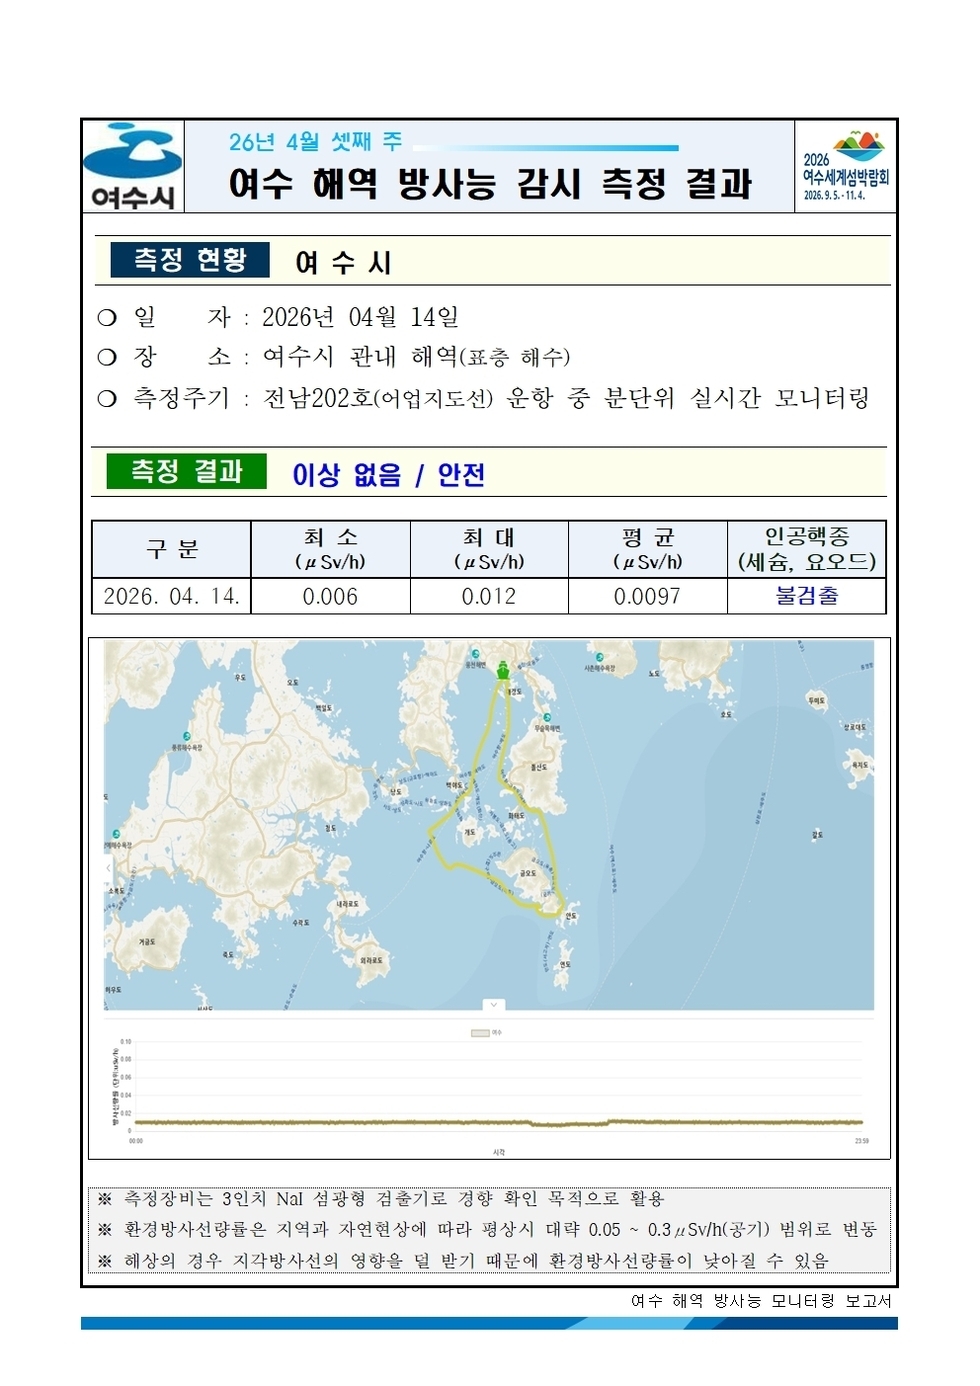Click the 측정 현황 section header
This screenshot has height=1386, width=980.
point(190,260)
